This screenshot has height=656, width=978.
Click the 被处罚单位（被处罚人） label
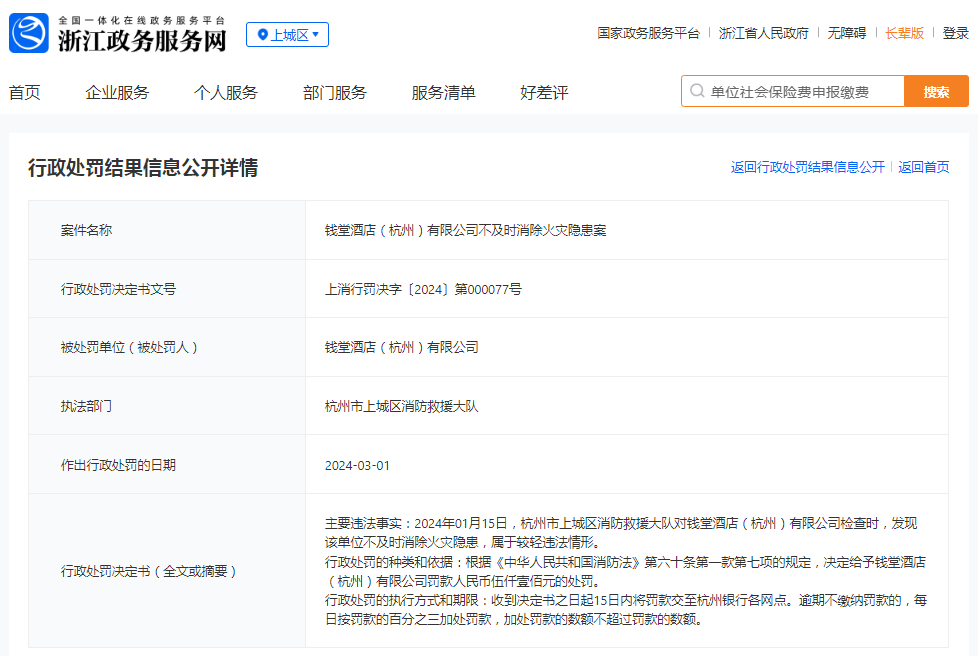129,347
